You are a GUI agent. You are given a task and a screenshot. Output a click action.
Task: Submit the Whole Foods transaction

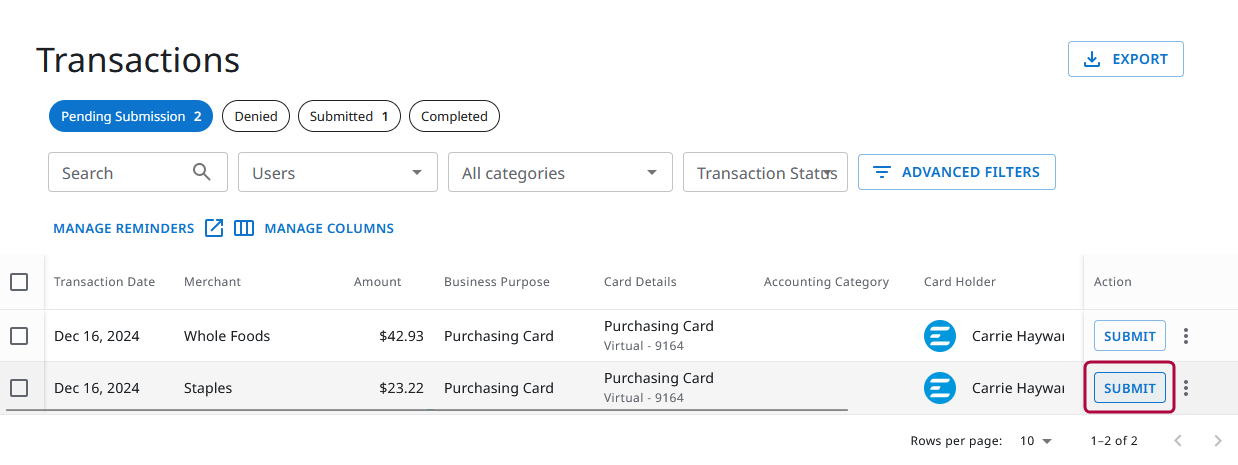[1130, 336]
